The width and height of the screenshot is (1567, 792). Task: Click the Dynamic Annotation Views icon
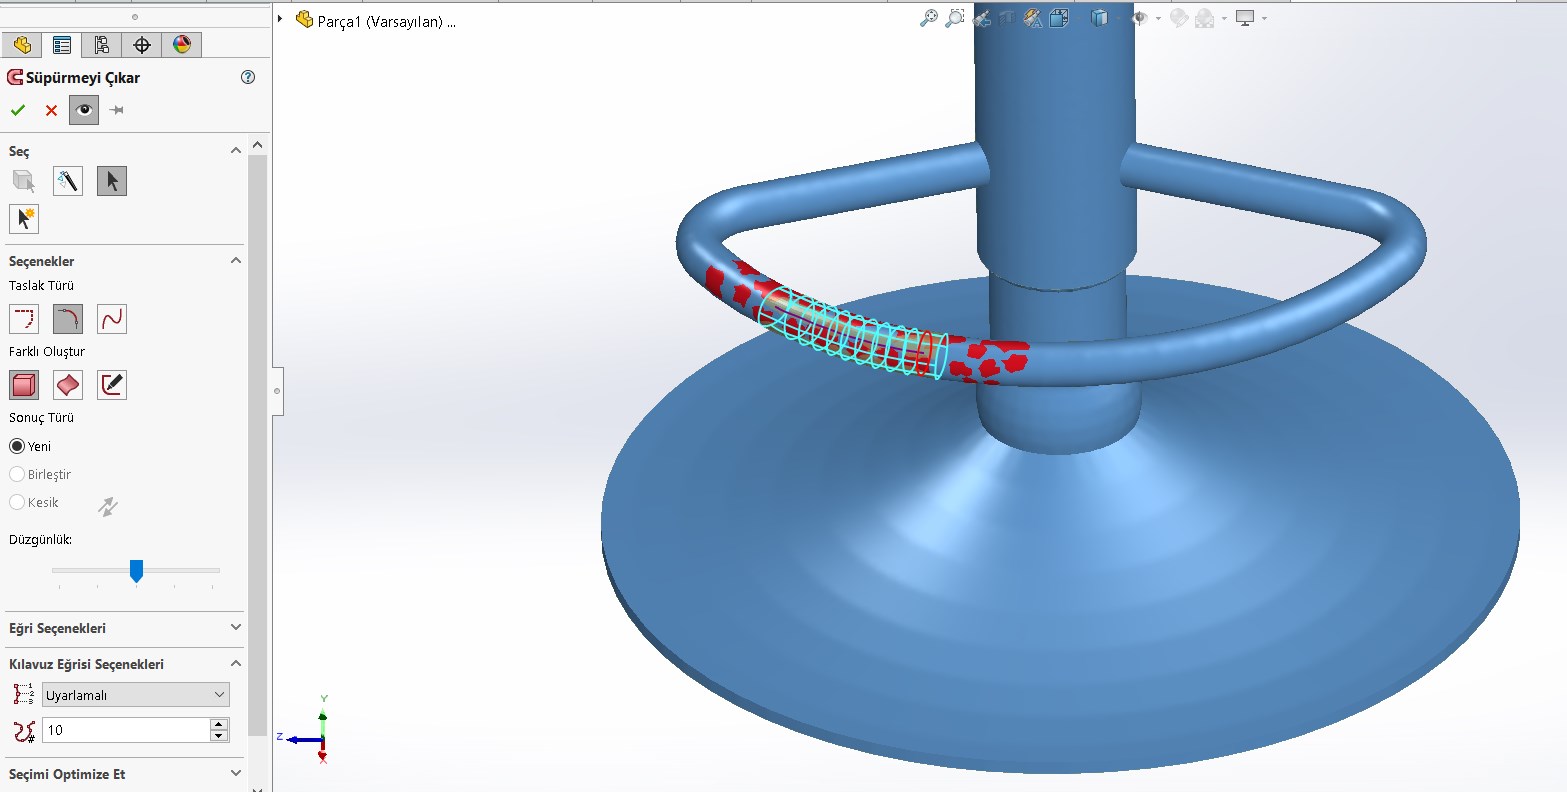pyautogui.click(x=1034, y=18)
